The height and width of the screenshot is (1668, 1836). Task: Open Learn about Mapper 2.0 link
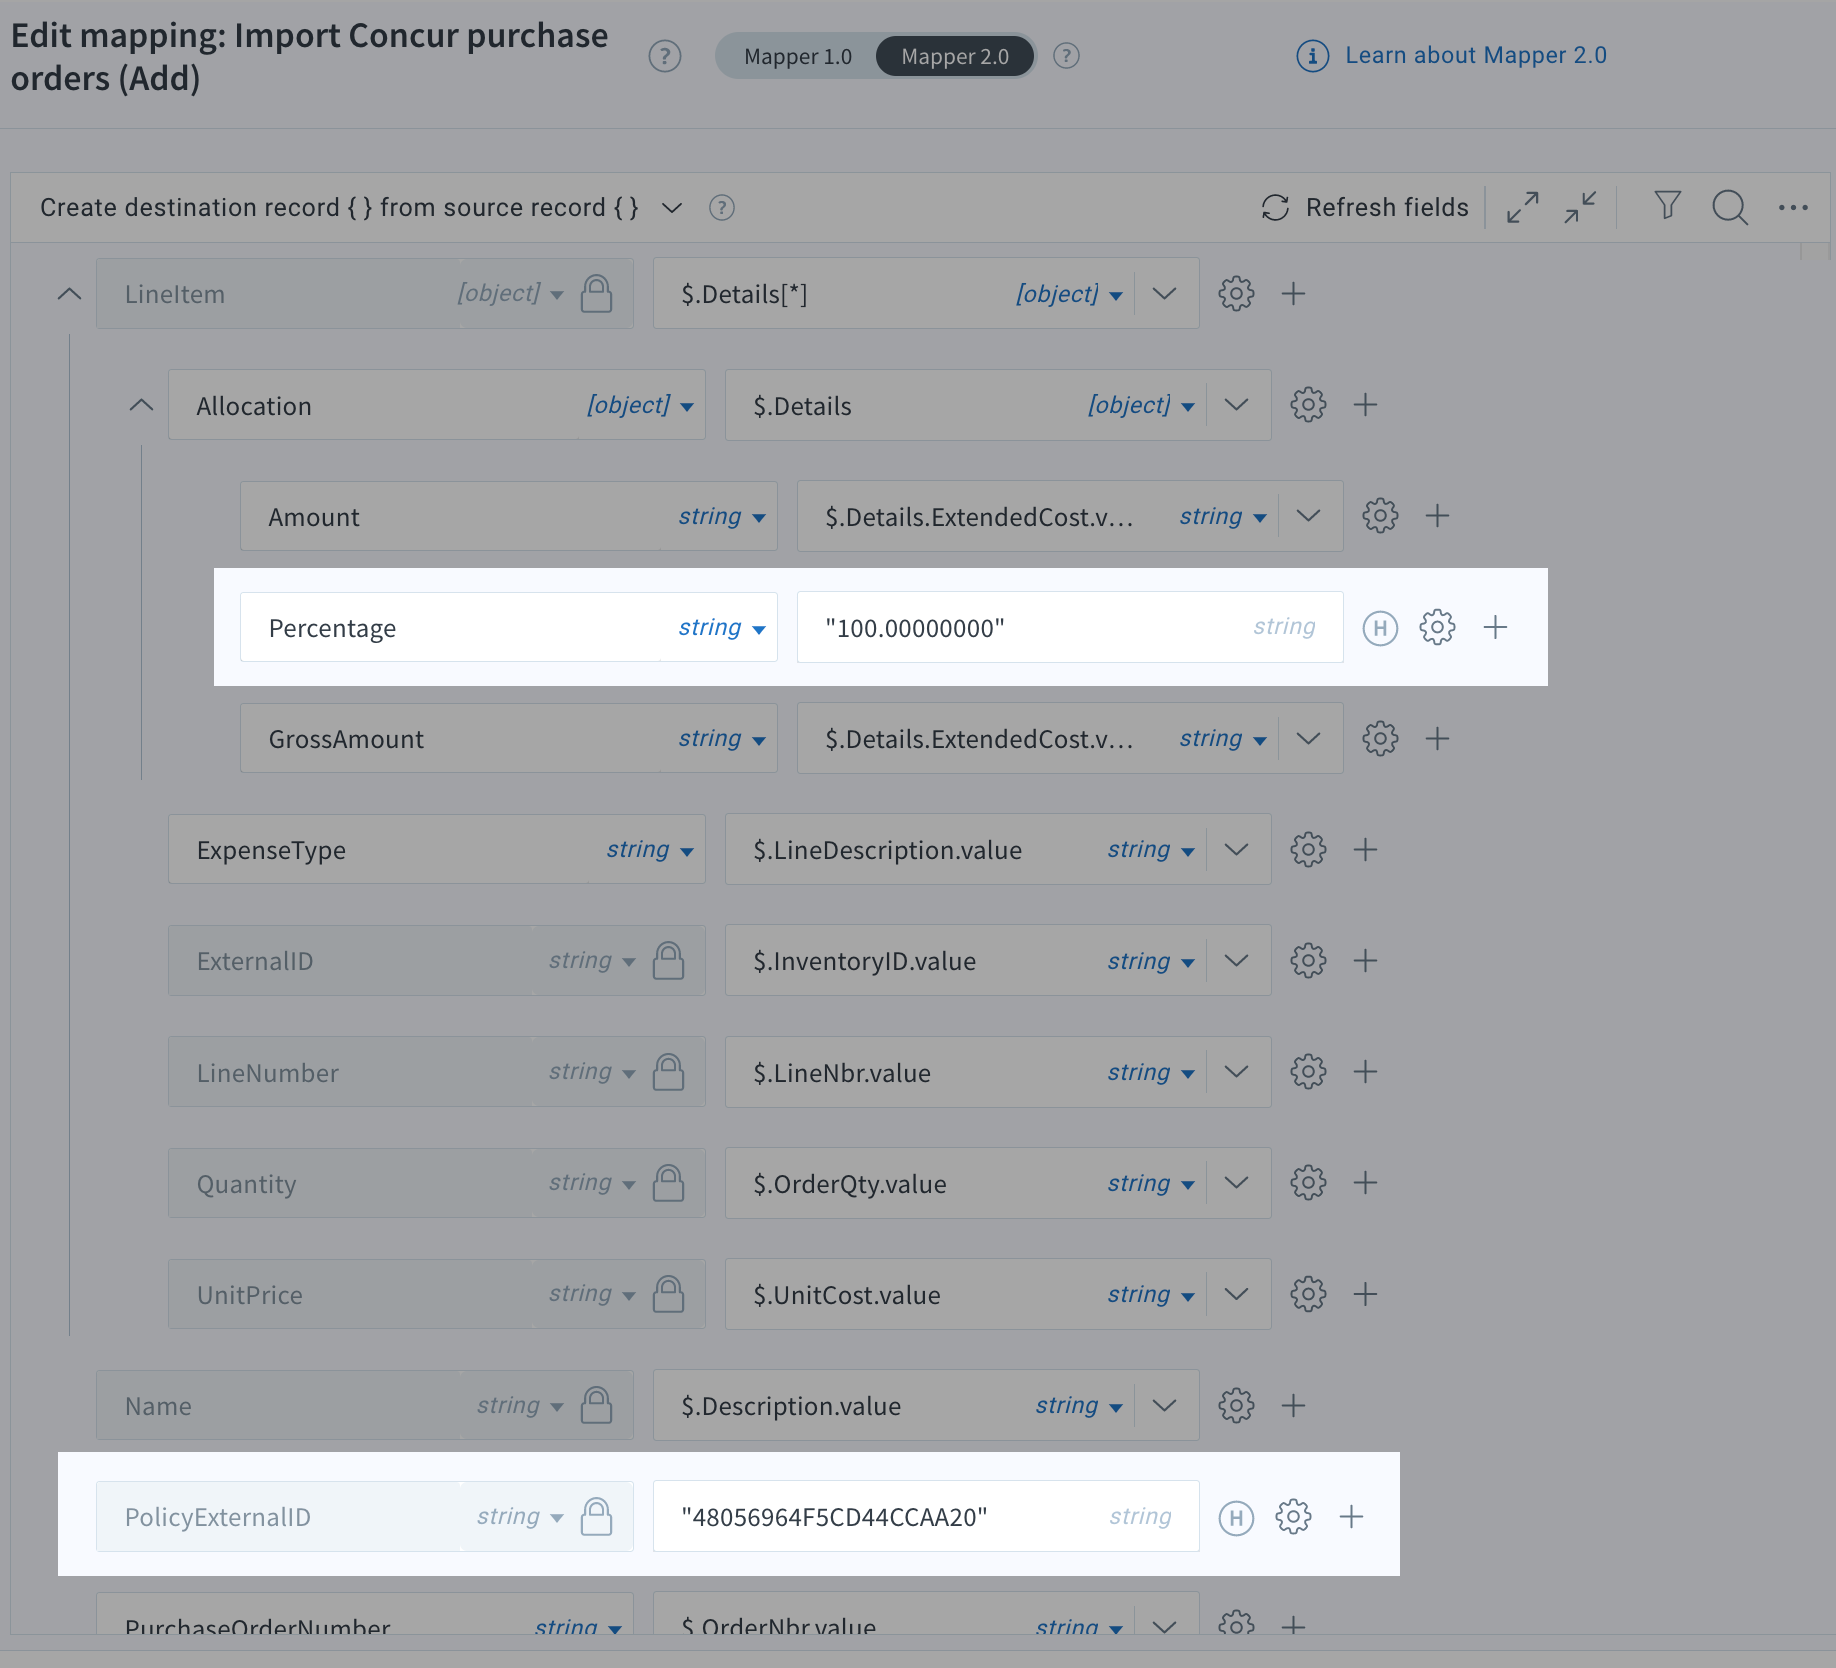point(1475,55)
